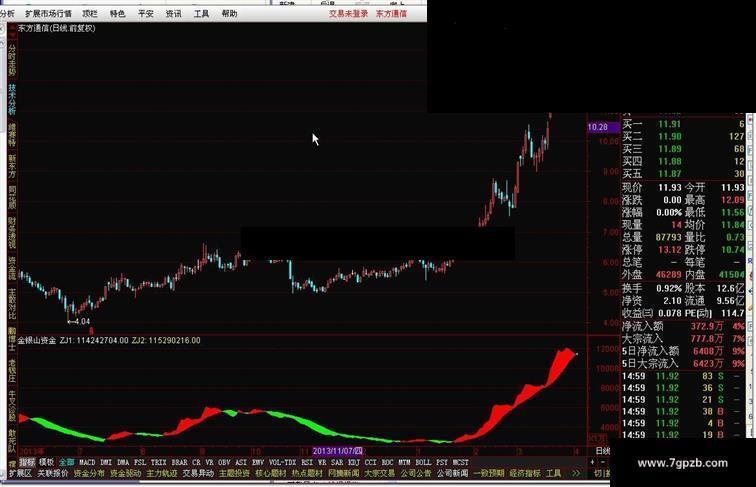The image size is (756, 487).
Task: Apply the BOLL indicator
Action: [423, 462]
